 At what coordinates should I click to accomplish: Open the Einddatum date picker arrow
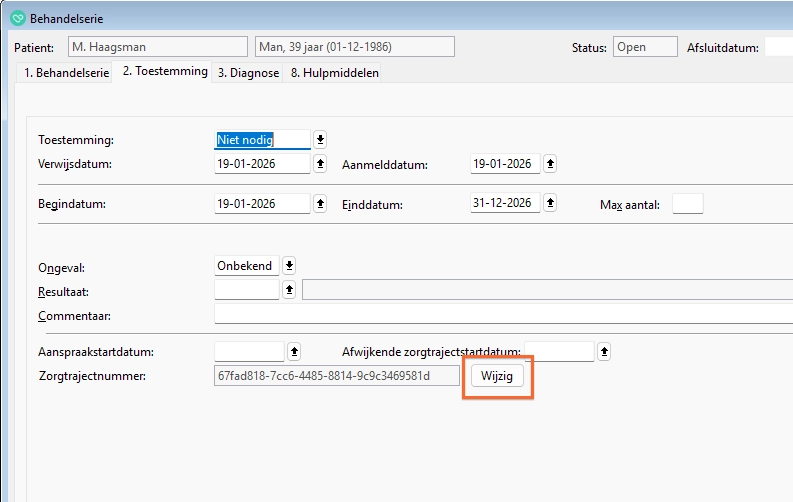click(550, 204)
